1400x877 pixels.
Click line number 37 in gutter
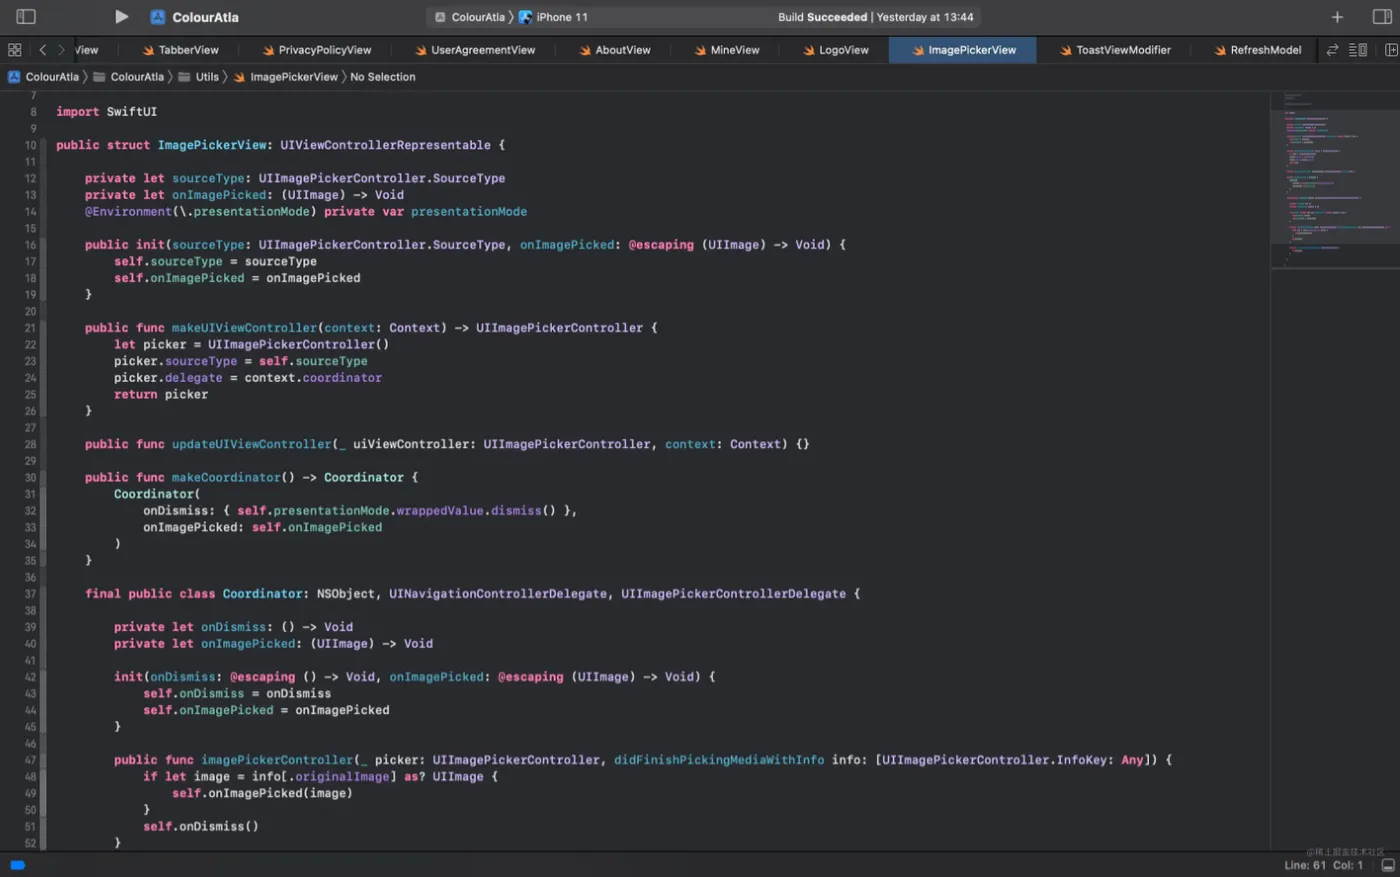pyautogui.click(x=30, y=594)
